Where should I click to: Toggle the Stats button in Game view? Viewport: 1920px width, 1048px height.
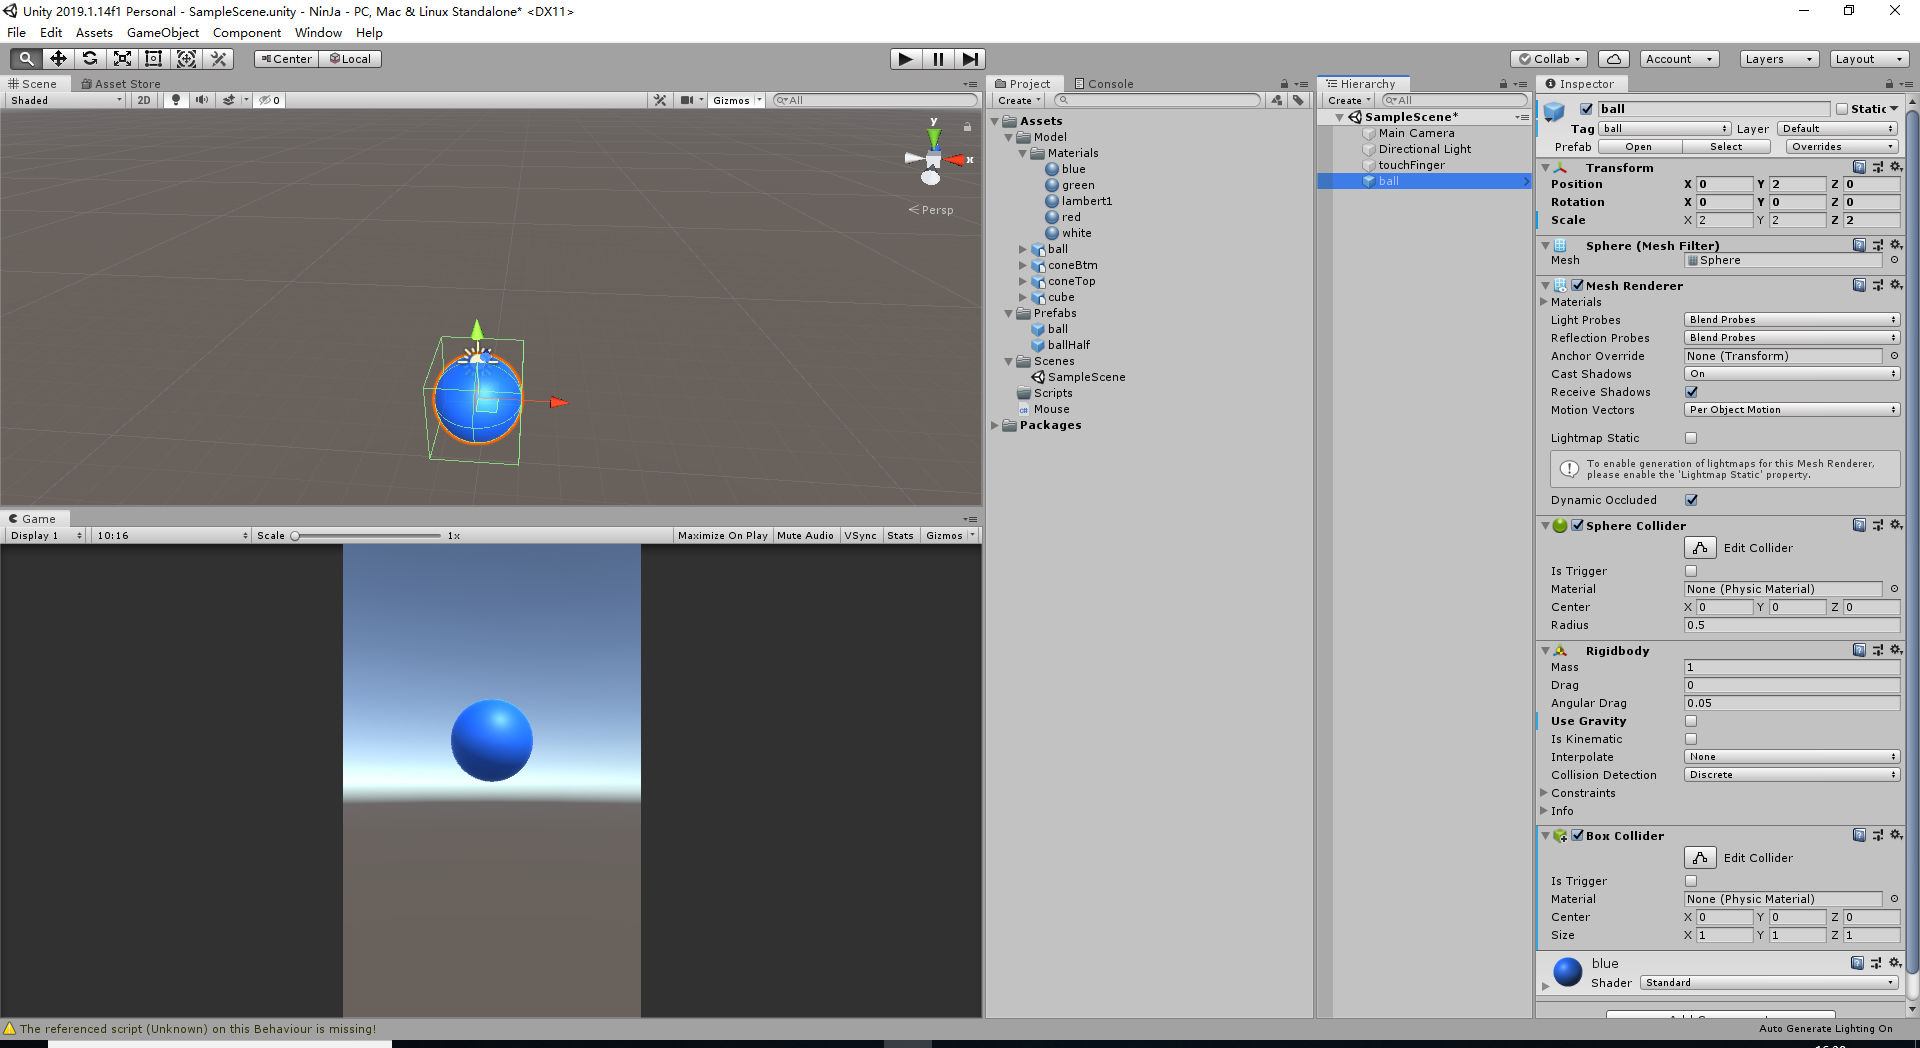point(900,536)
